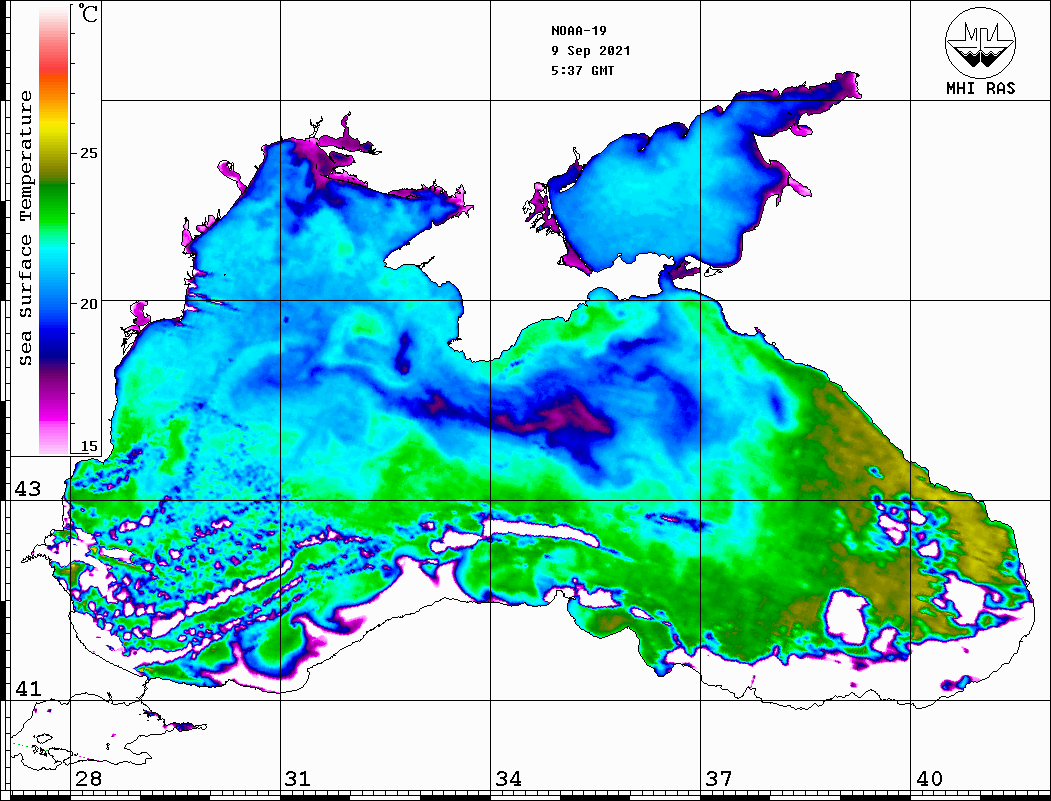Click latitude label '41'
The height and width of the screenshot is (801, 1051).
[28, 688]
